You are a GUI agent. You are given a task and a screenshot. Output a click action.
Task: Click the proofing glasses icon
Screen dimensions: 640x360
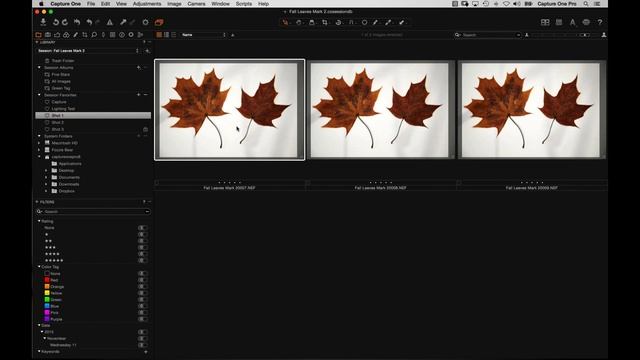pos(586,22)
